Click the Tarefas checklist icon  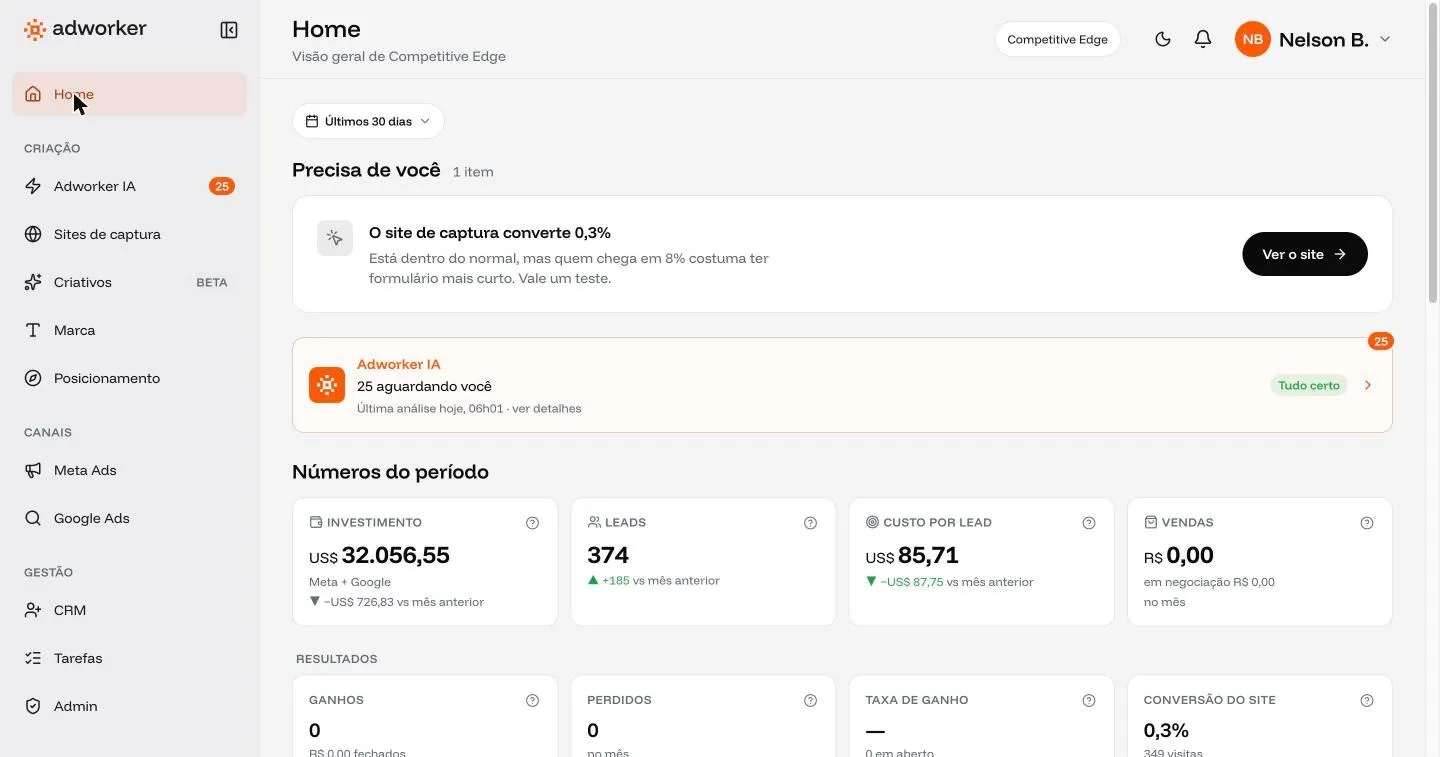pyautogui.click(x=33, y=658)
